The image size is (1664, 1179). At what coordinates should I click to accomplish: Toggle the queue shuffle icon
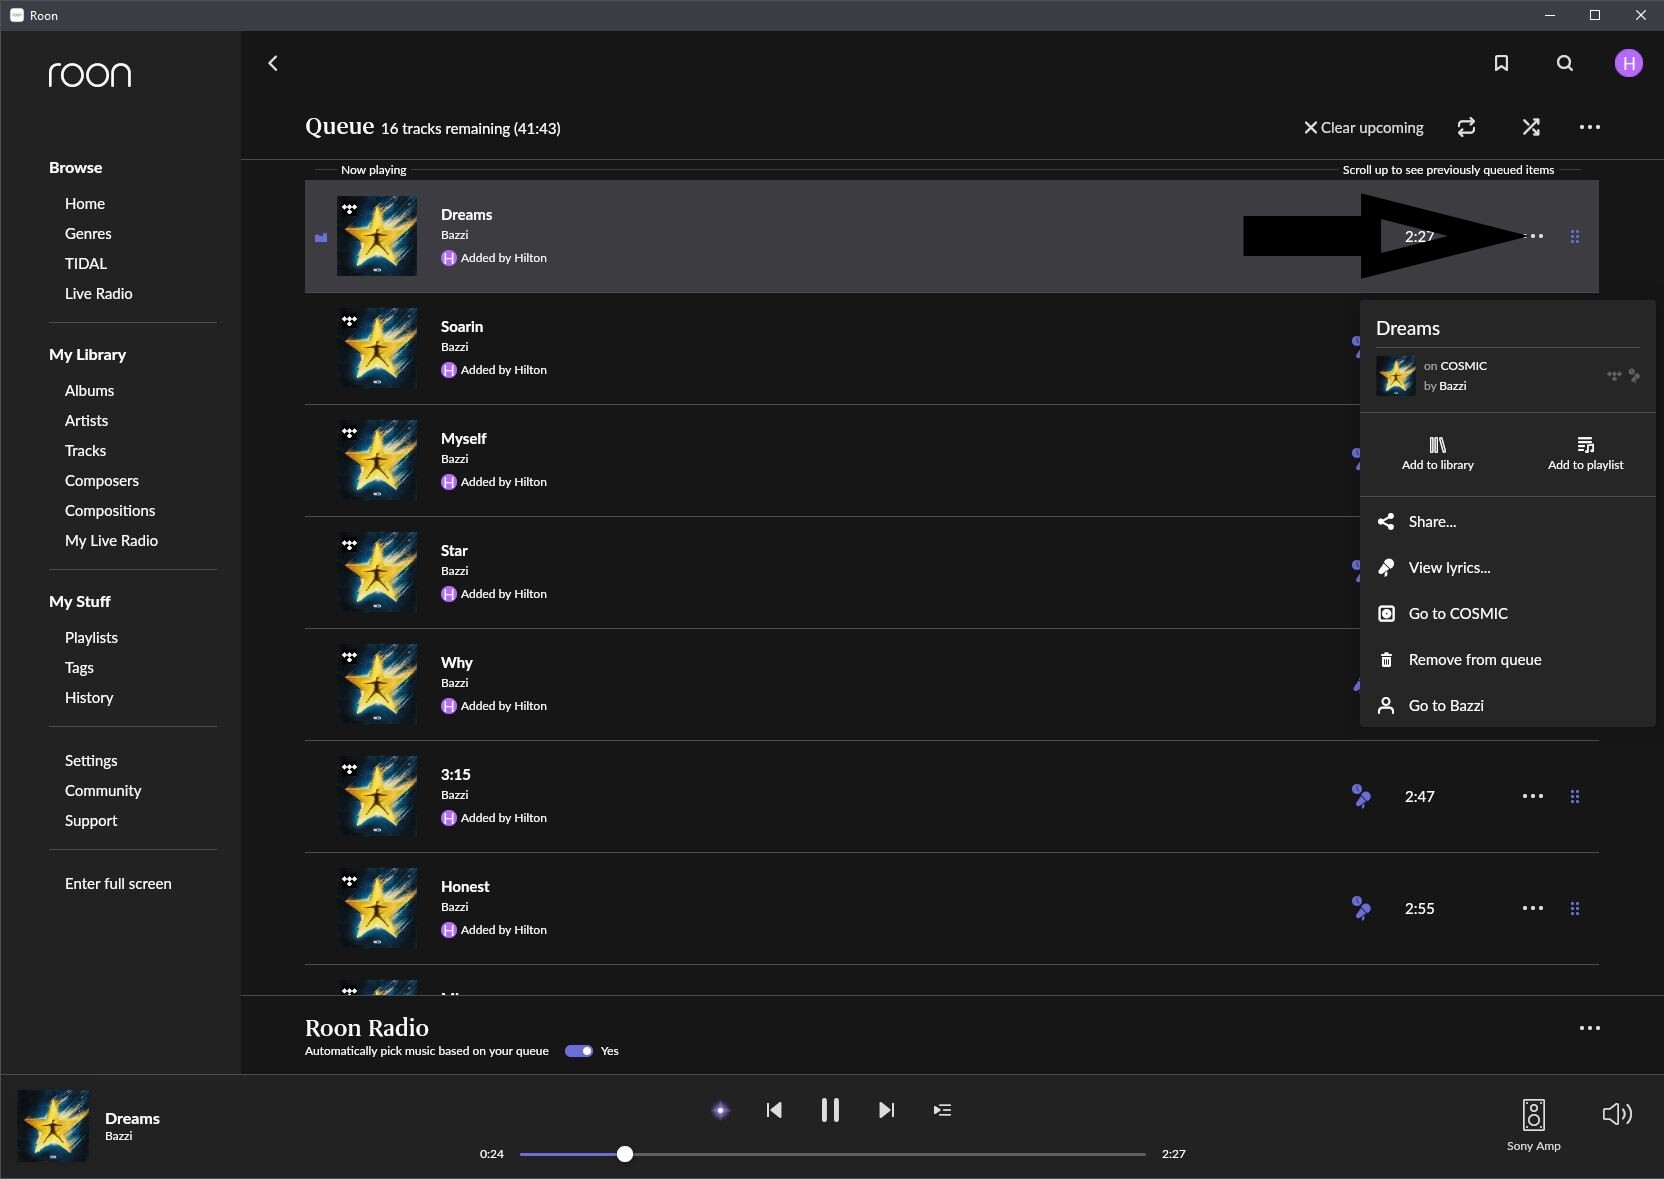[x=1531, y=127]
